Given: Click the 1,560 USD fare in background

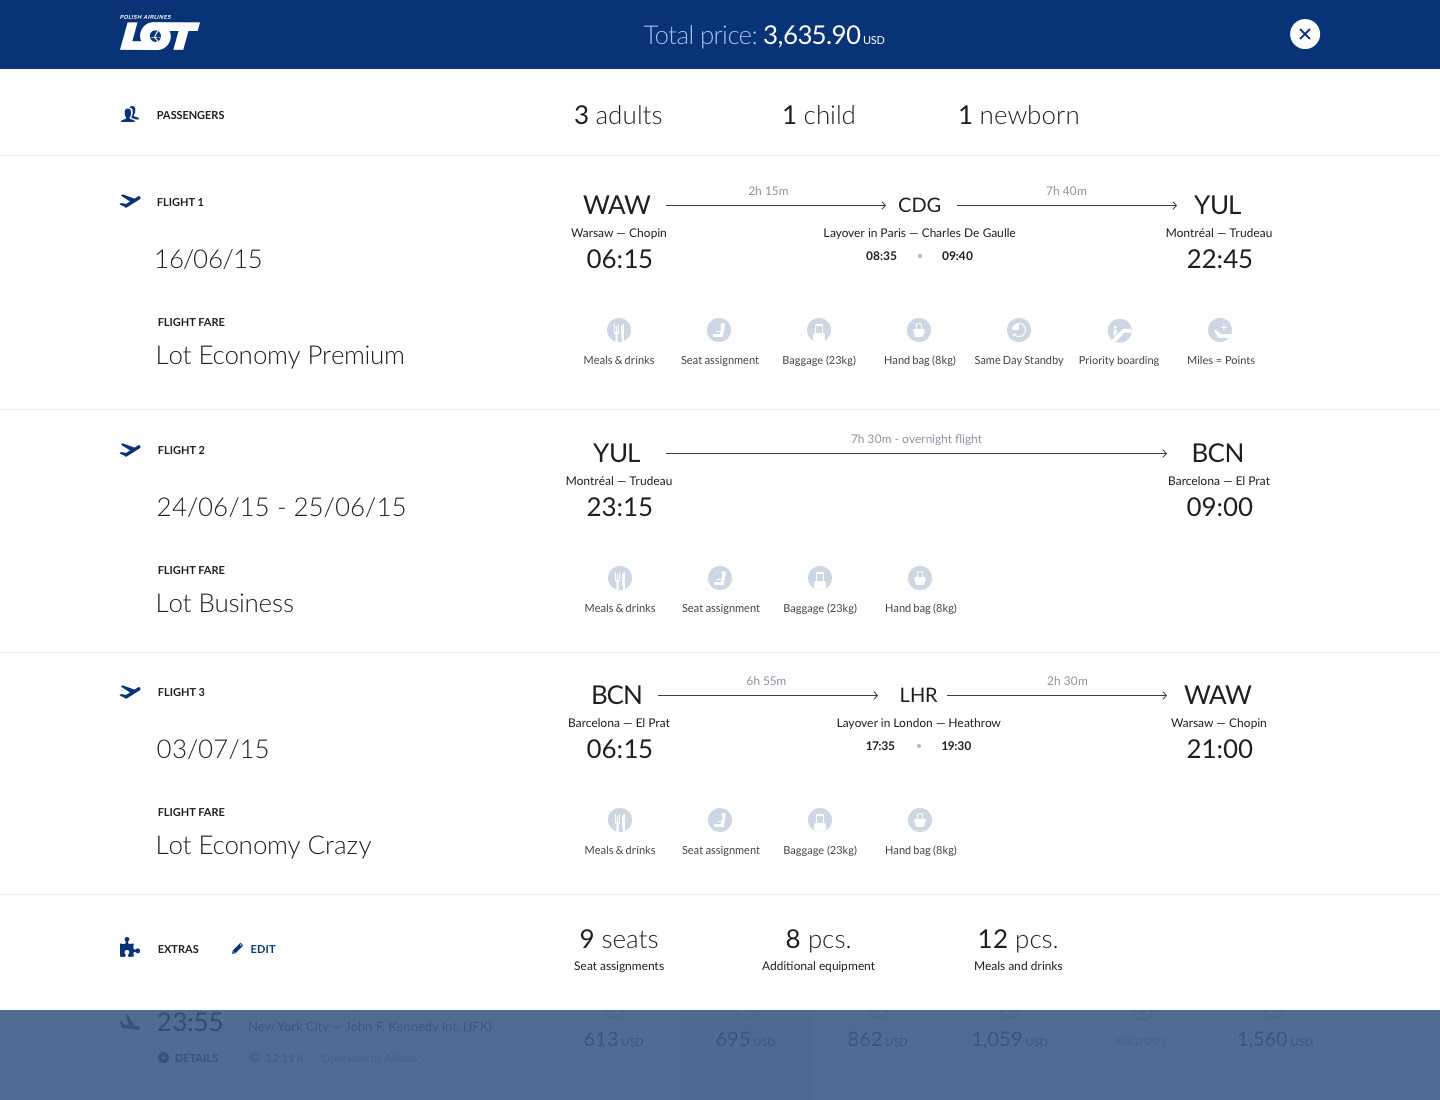Looking at the screenshot, I should [x=1274, y=1040].
